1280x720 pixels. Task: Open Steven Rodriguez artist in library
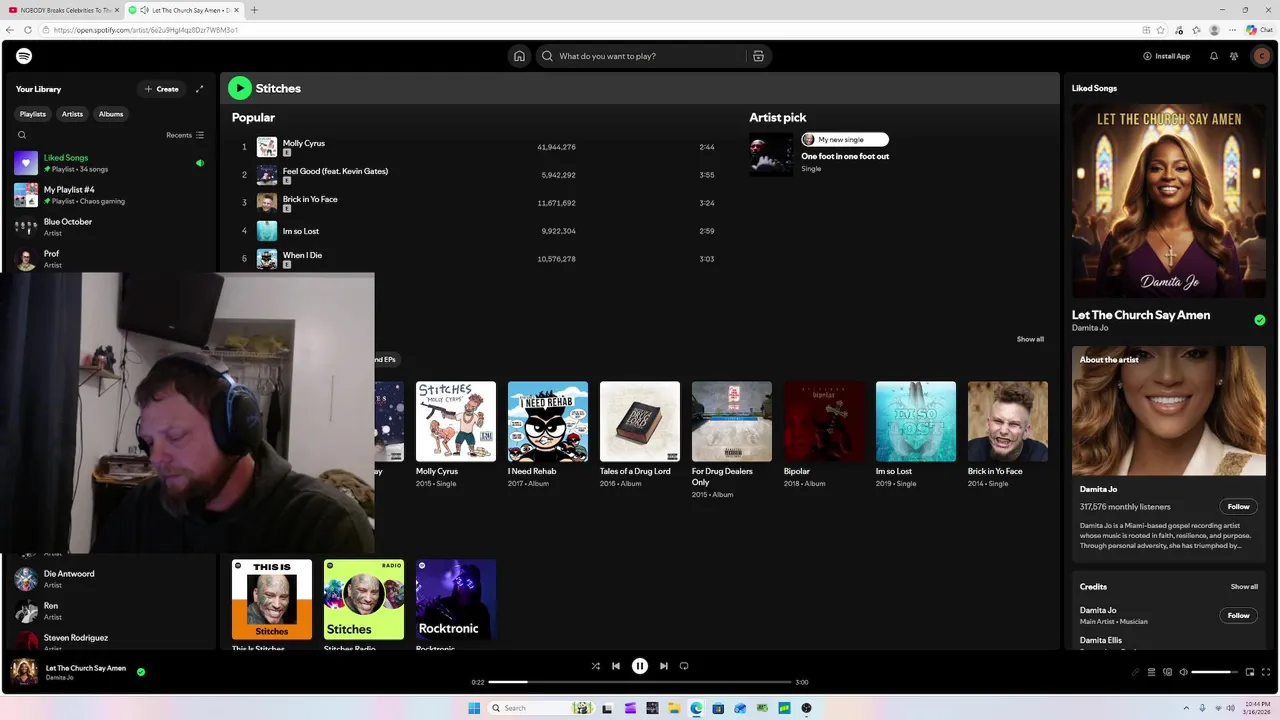click(x=110, y=640)
